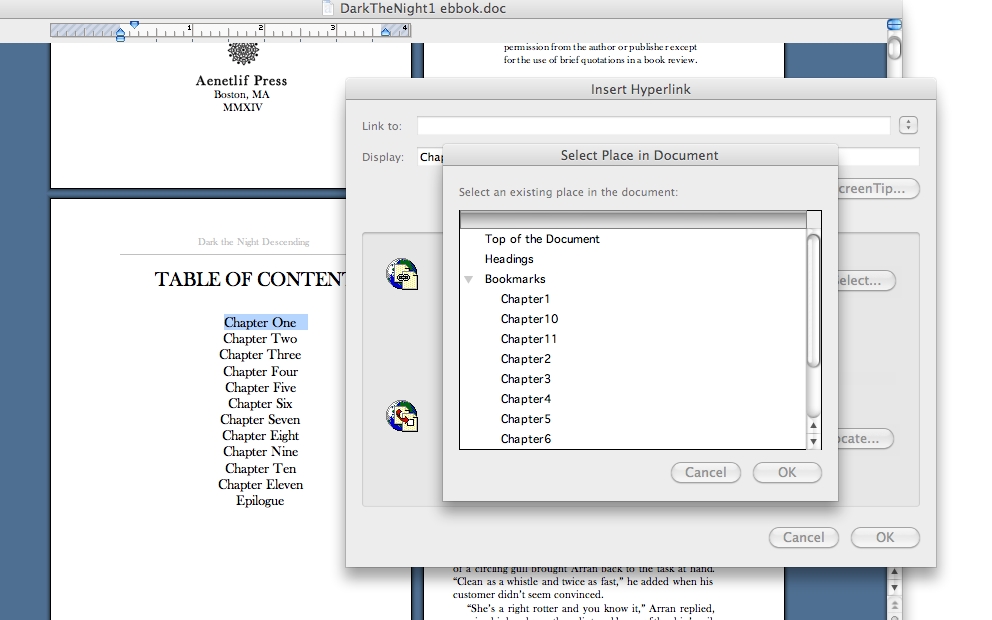The image size is (992, 620).
Task: Click the toolbar toggle pill in the title bar
Action: pos(894,24)
